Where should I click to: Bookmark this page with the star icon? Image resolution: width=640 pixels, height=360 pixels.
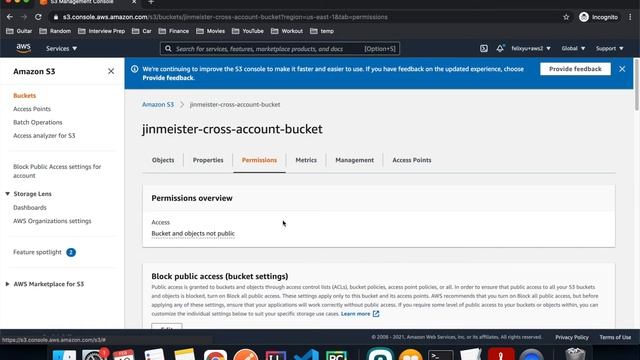566,17
